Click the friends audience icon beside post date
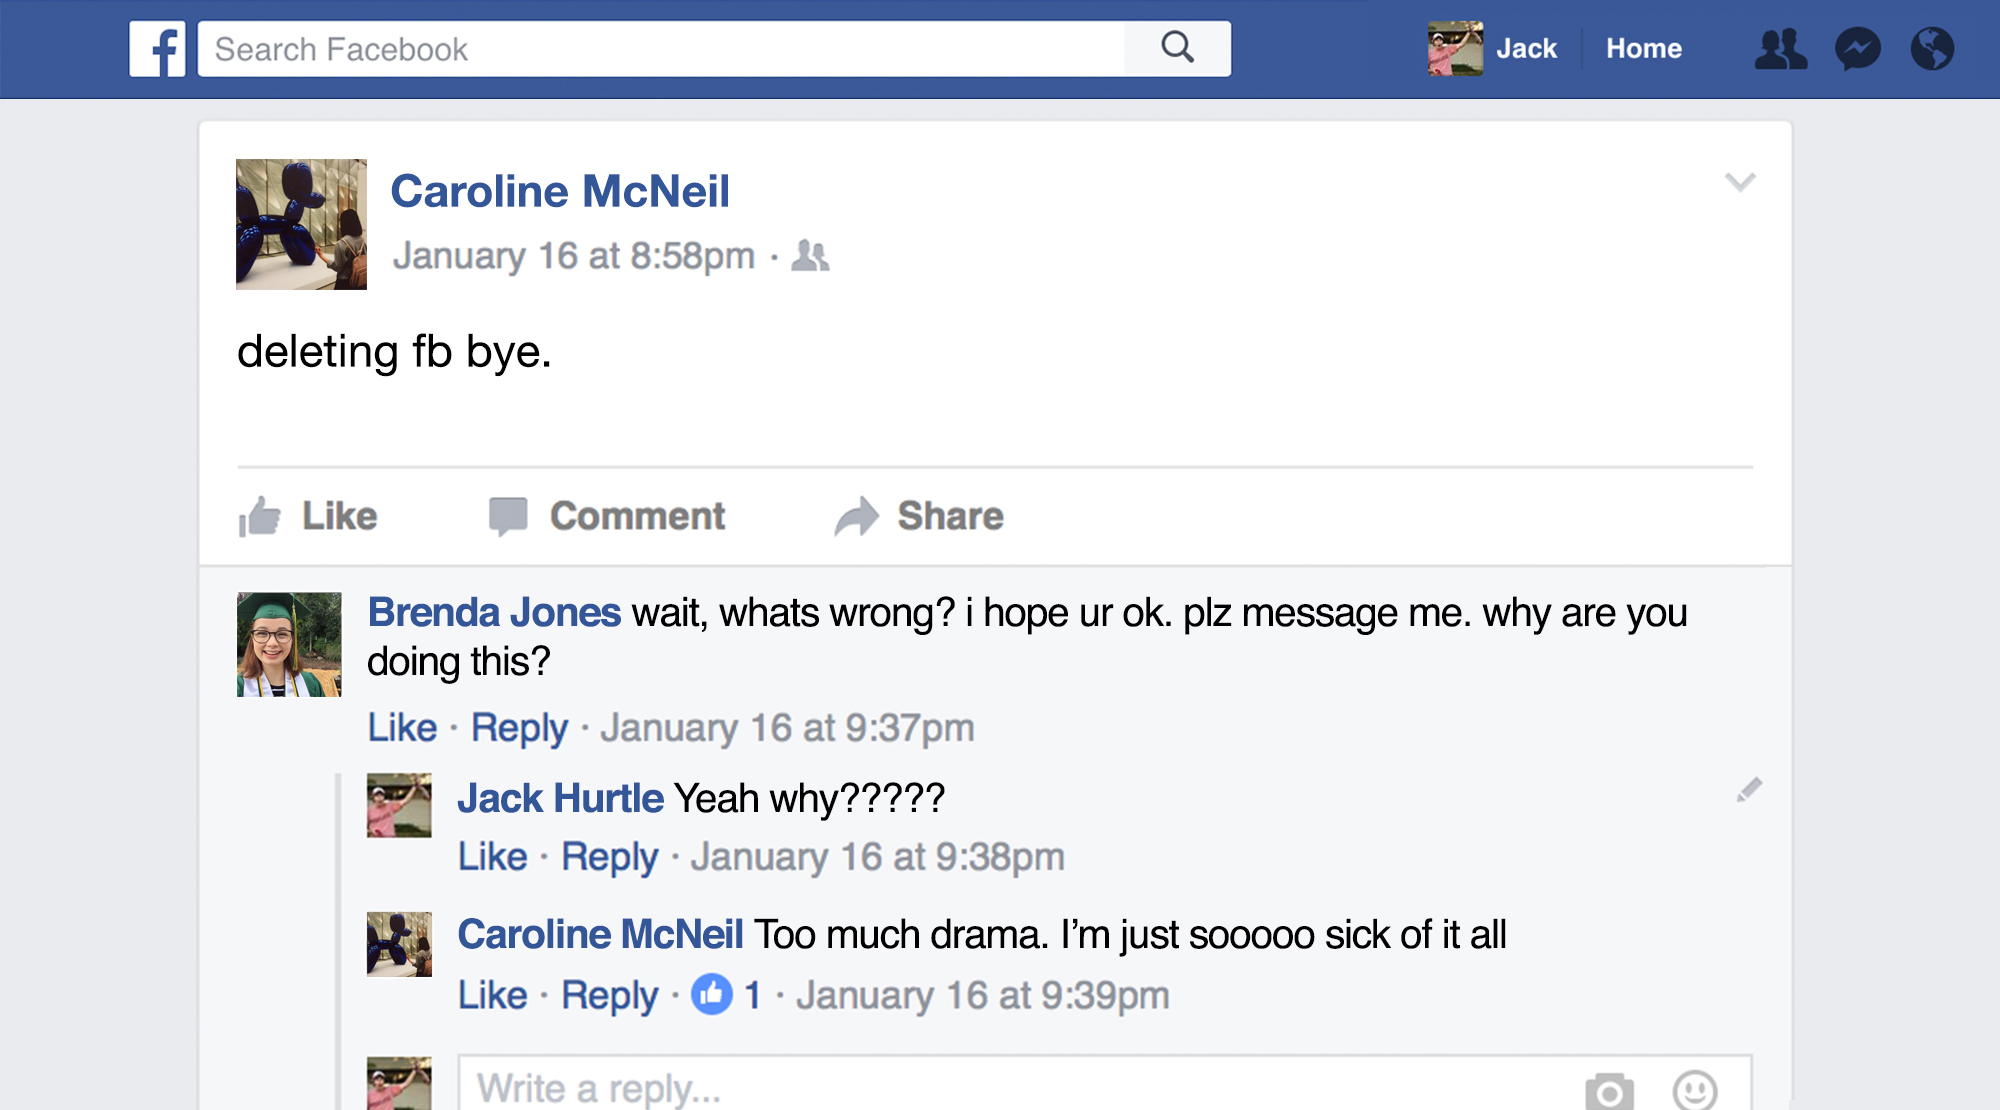 click(x=810, y=256)
